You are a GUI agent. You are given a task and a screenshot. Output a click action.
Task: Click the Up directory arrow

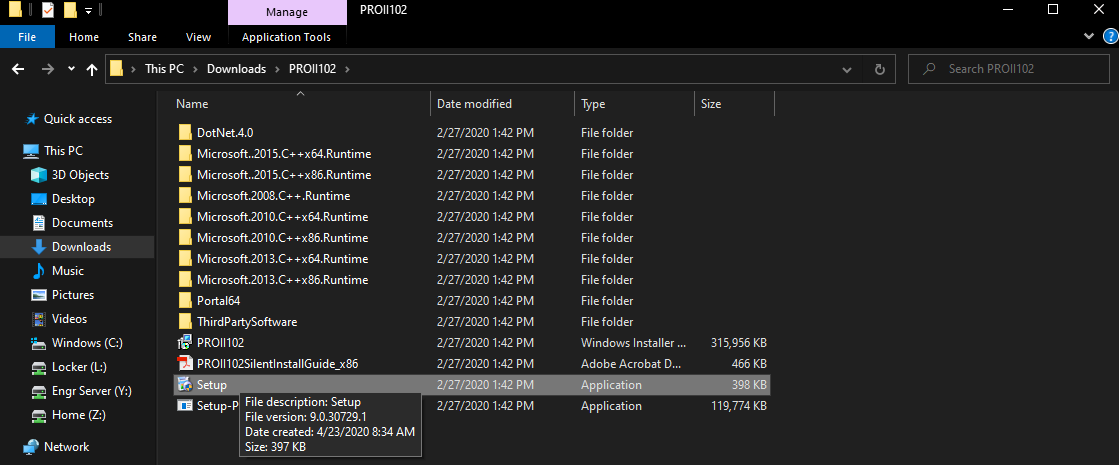(92, 69)
